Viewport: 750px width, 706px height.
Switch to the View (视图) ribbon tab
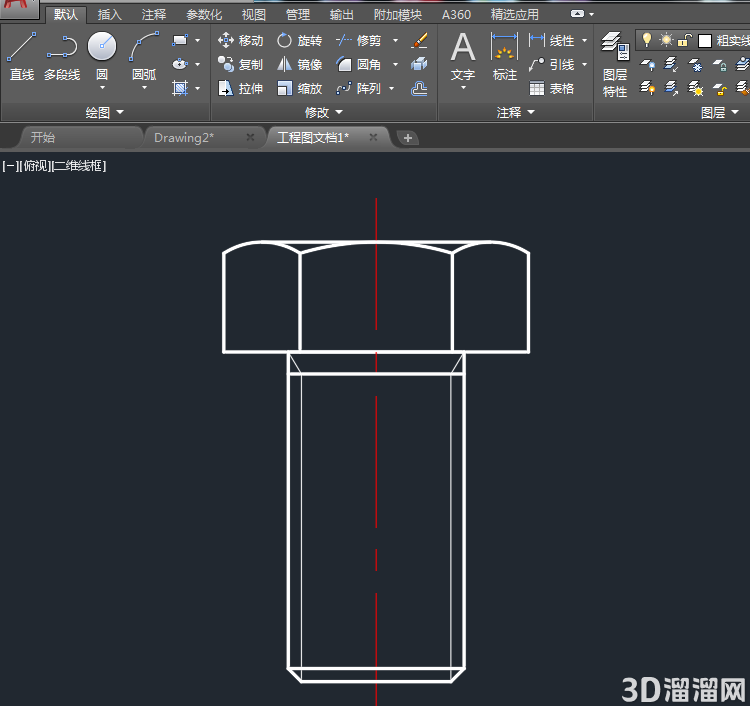coord(254,15)
